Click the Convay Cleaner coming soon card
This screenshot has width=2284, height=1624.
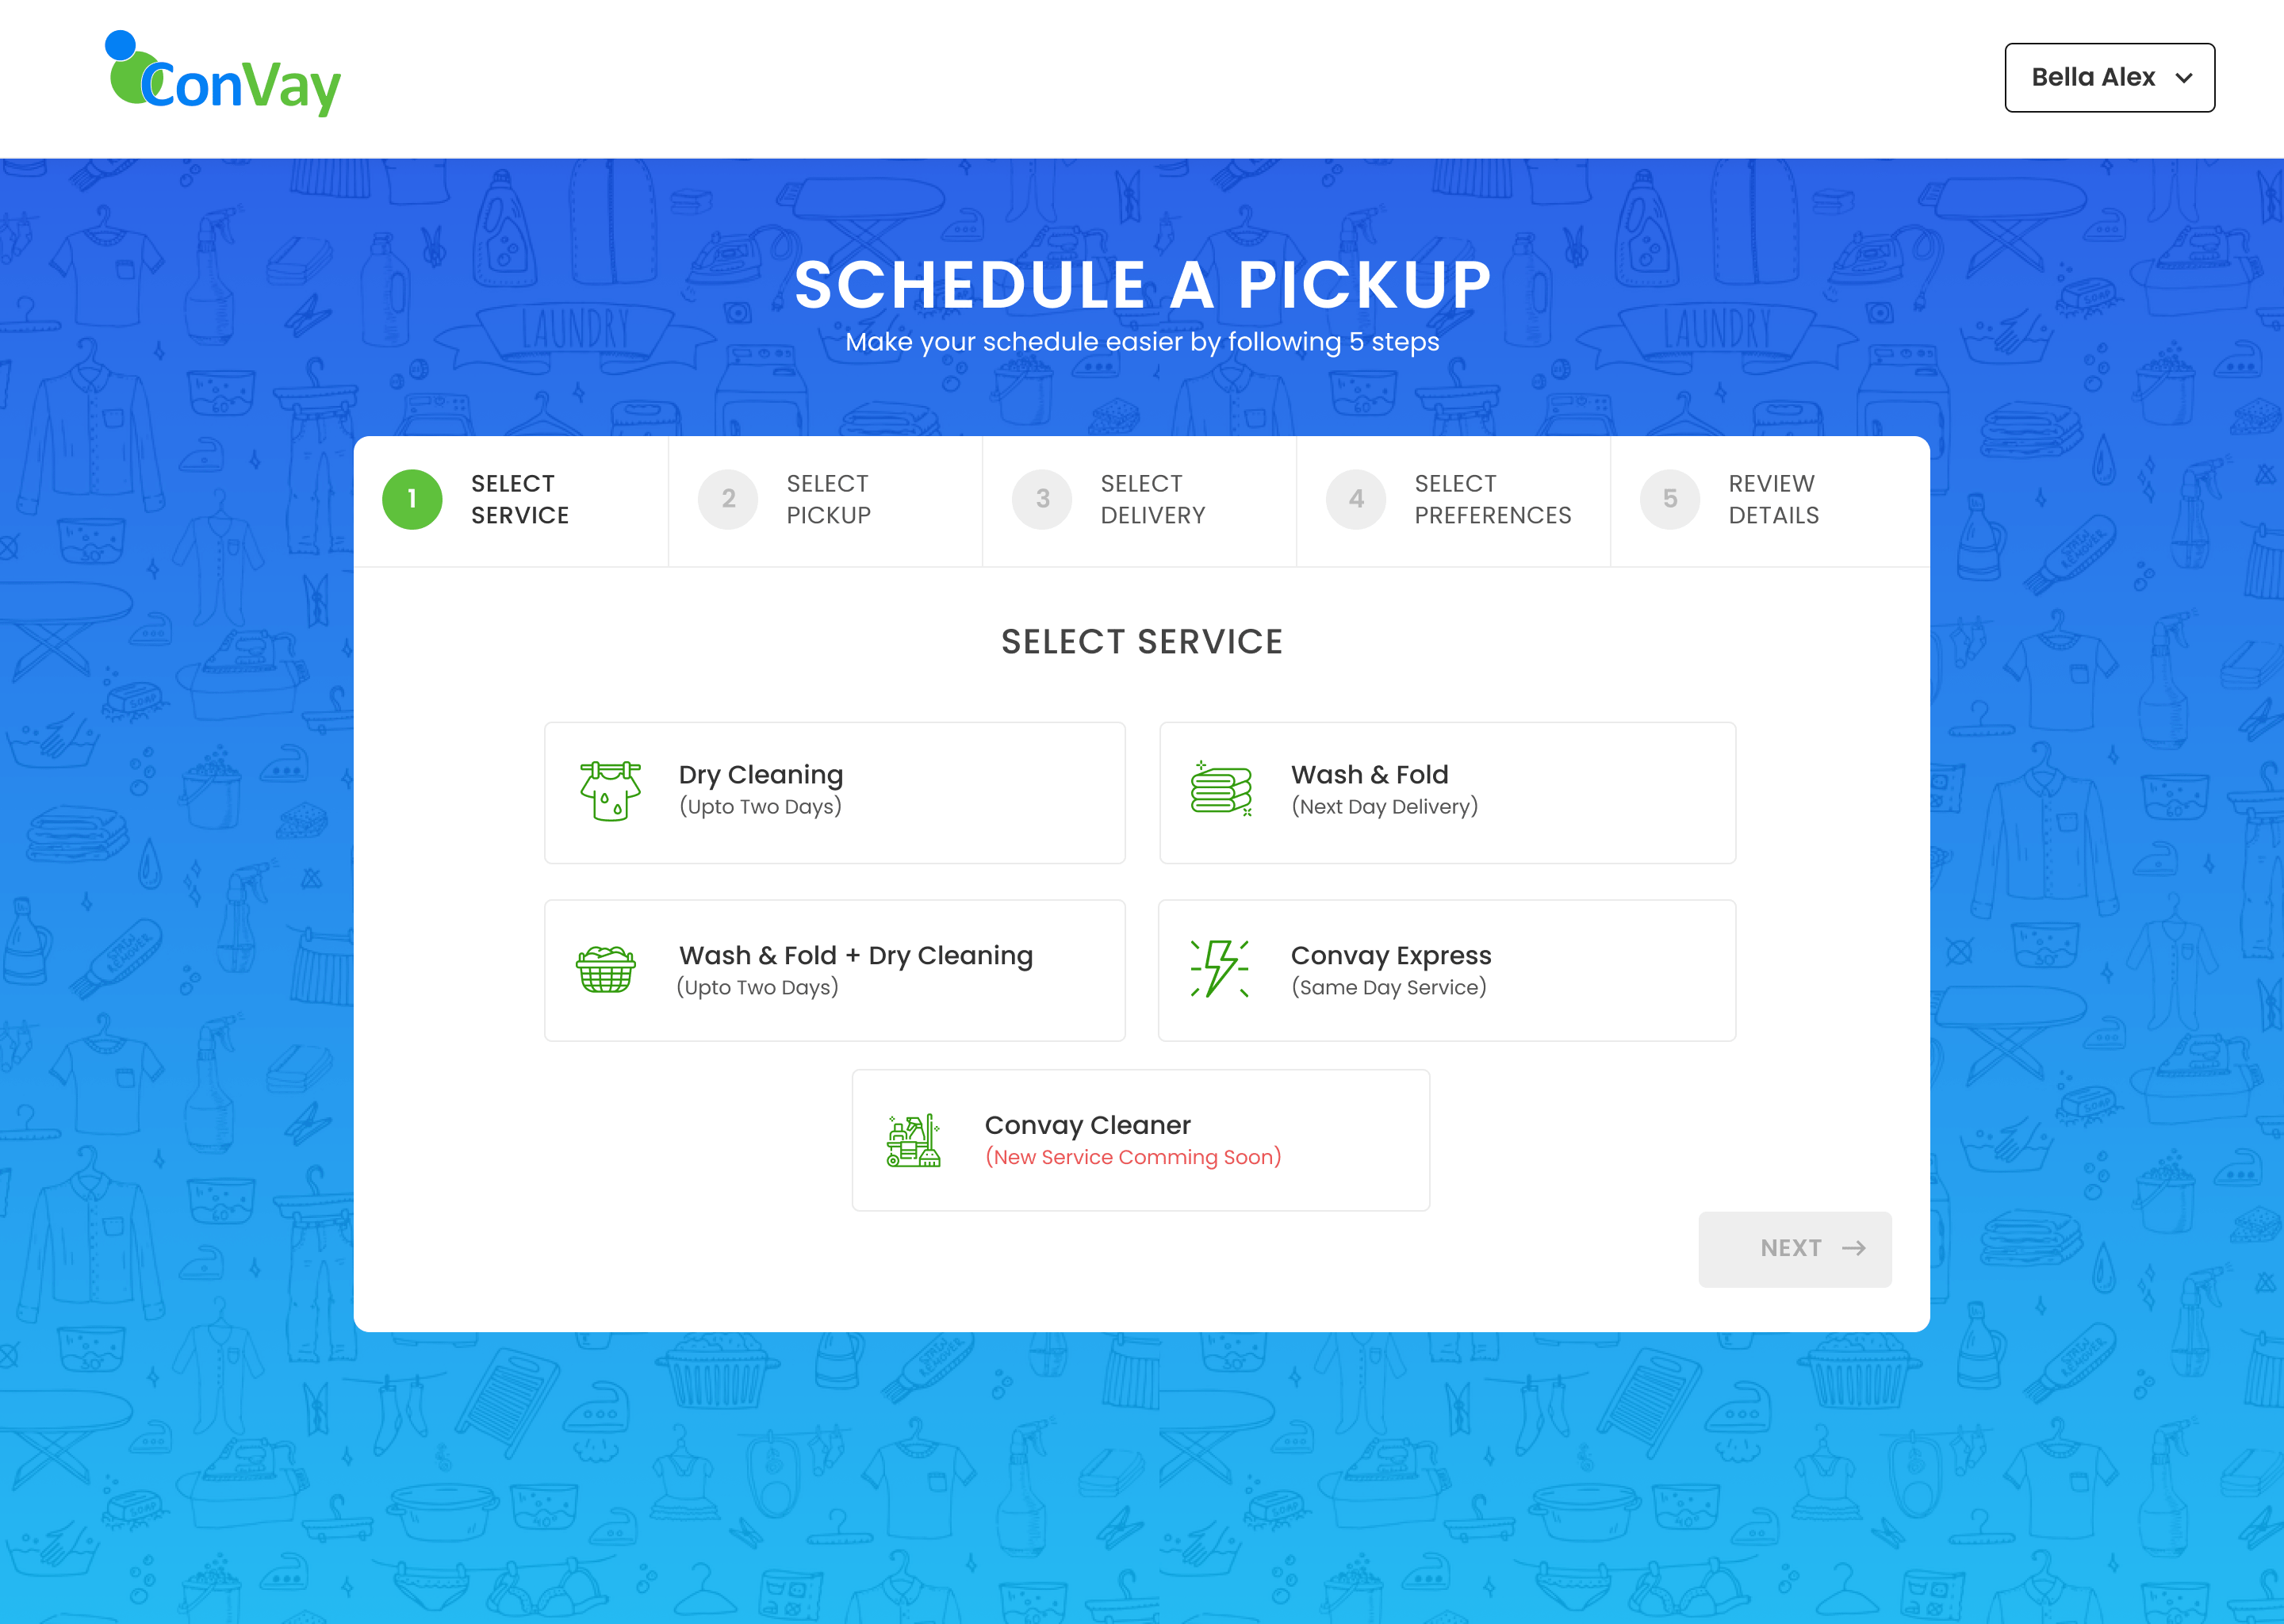click(1140, 1140)
